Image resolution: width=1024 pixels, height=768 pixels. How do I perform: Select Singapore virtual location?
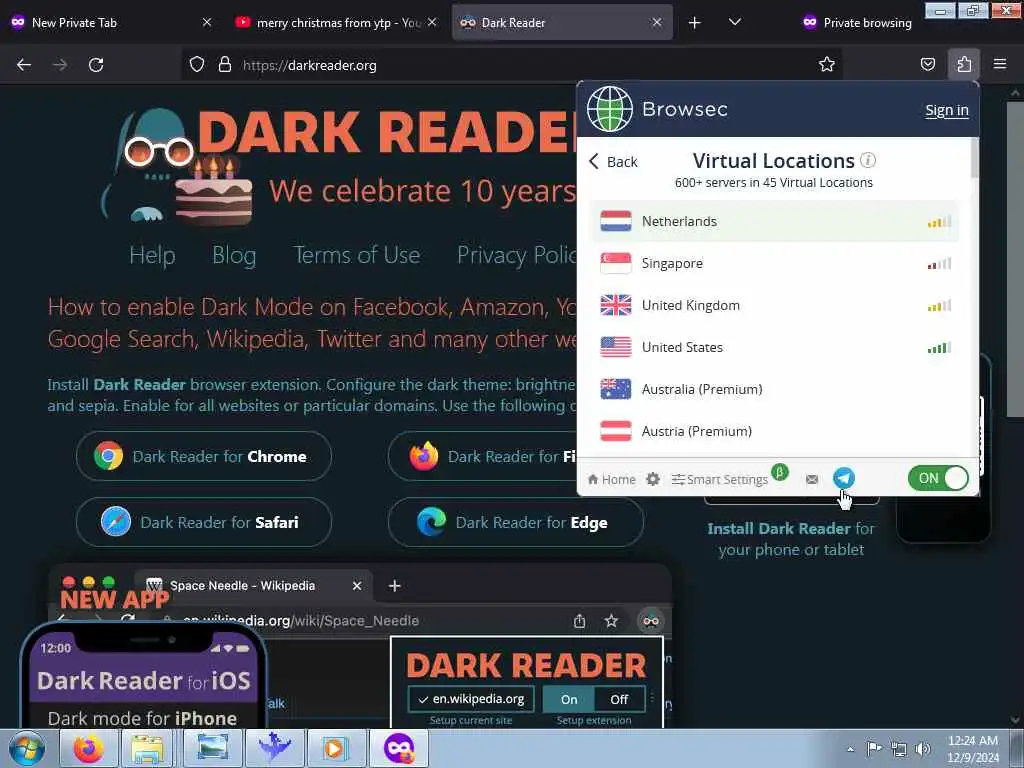(x=775, y=263)
